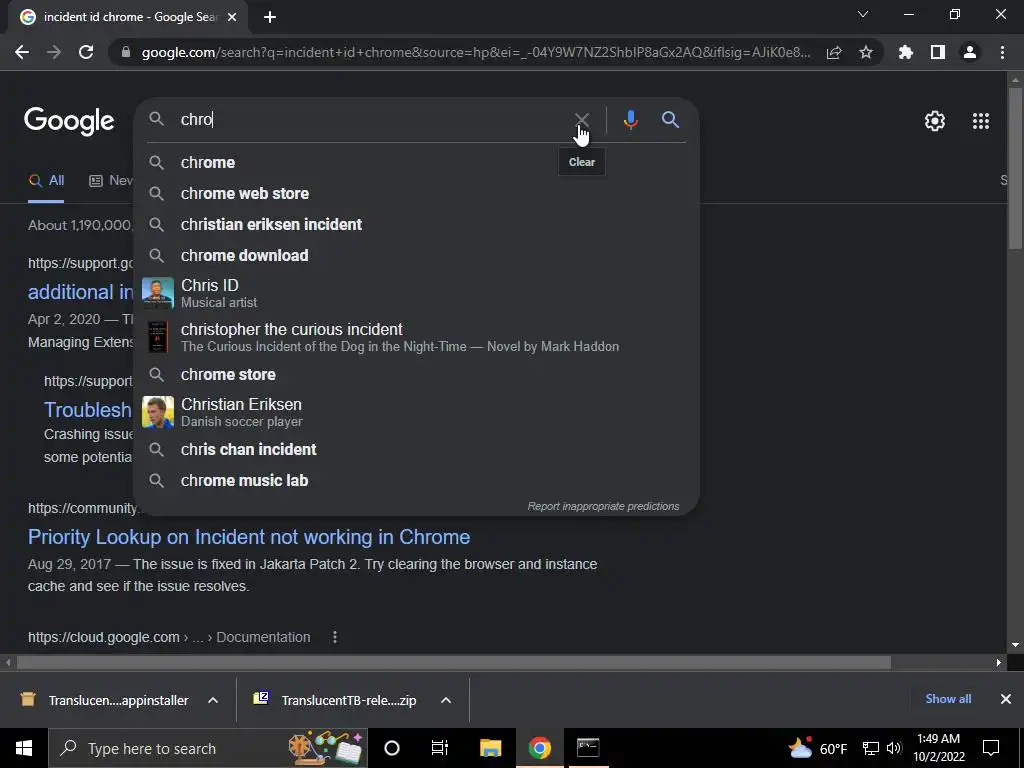Viewport: 1024px width, 768px height.
Task: Toggle the Chrome side panel
Action: click(x=937, y=52)
